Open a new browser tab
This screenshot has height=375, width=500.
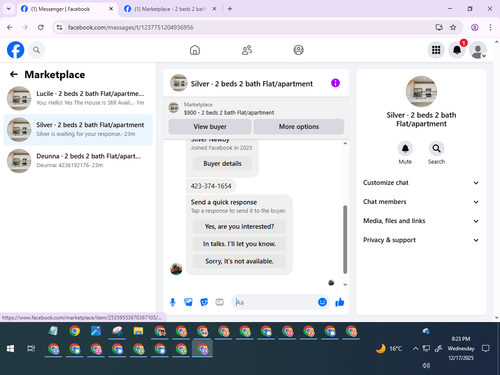coord(230,9)
